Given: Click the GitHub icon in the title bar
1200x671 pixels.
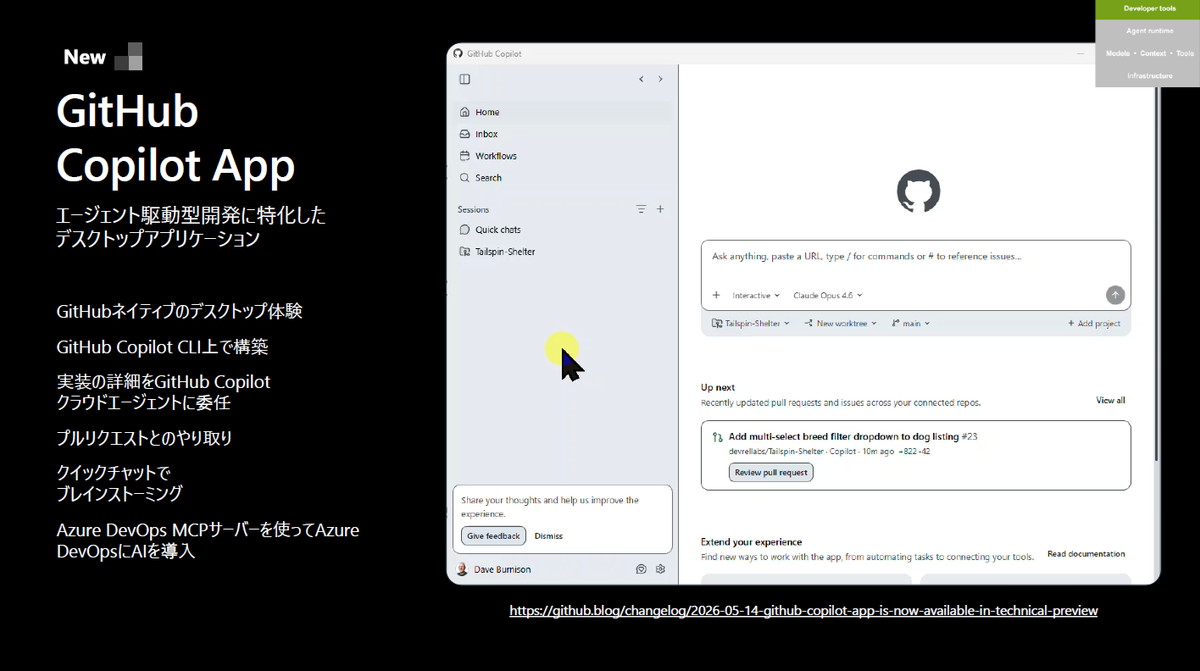Looking at the screenshot, I should pyautogui.click(x=458, y=53).
